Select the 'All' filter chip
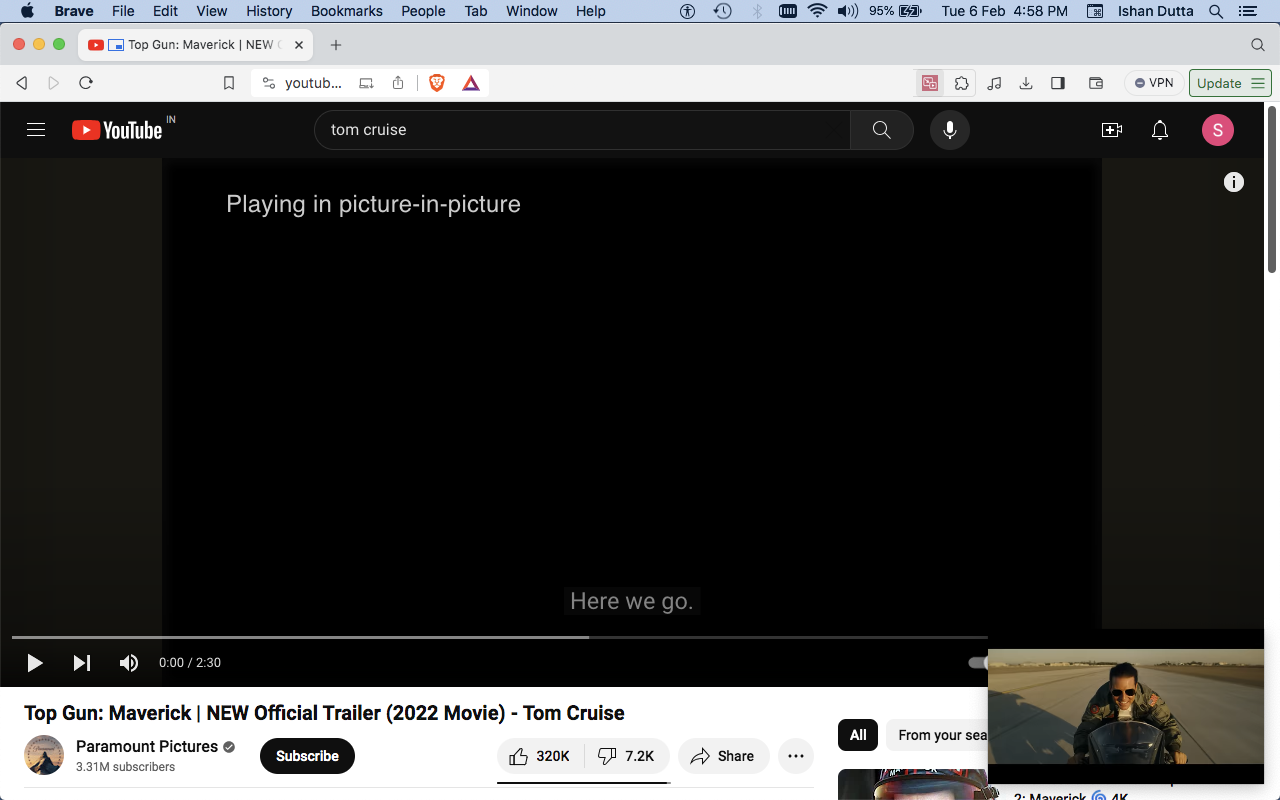Screen dimensions: 1280x800 click(858, 735)
